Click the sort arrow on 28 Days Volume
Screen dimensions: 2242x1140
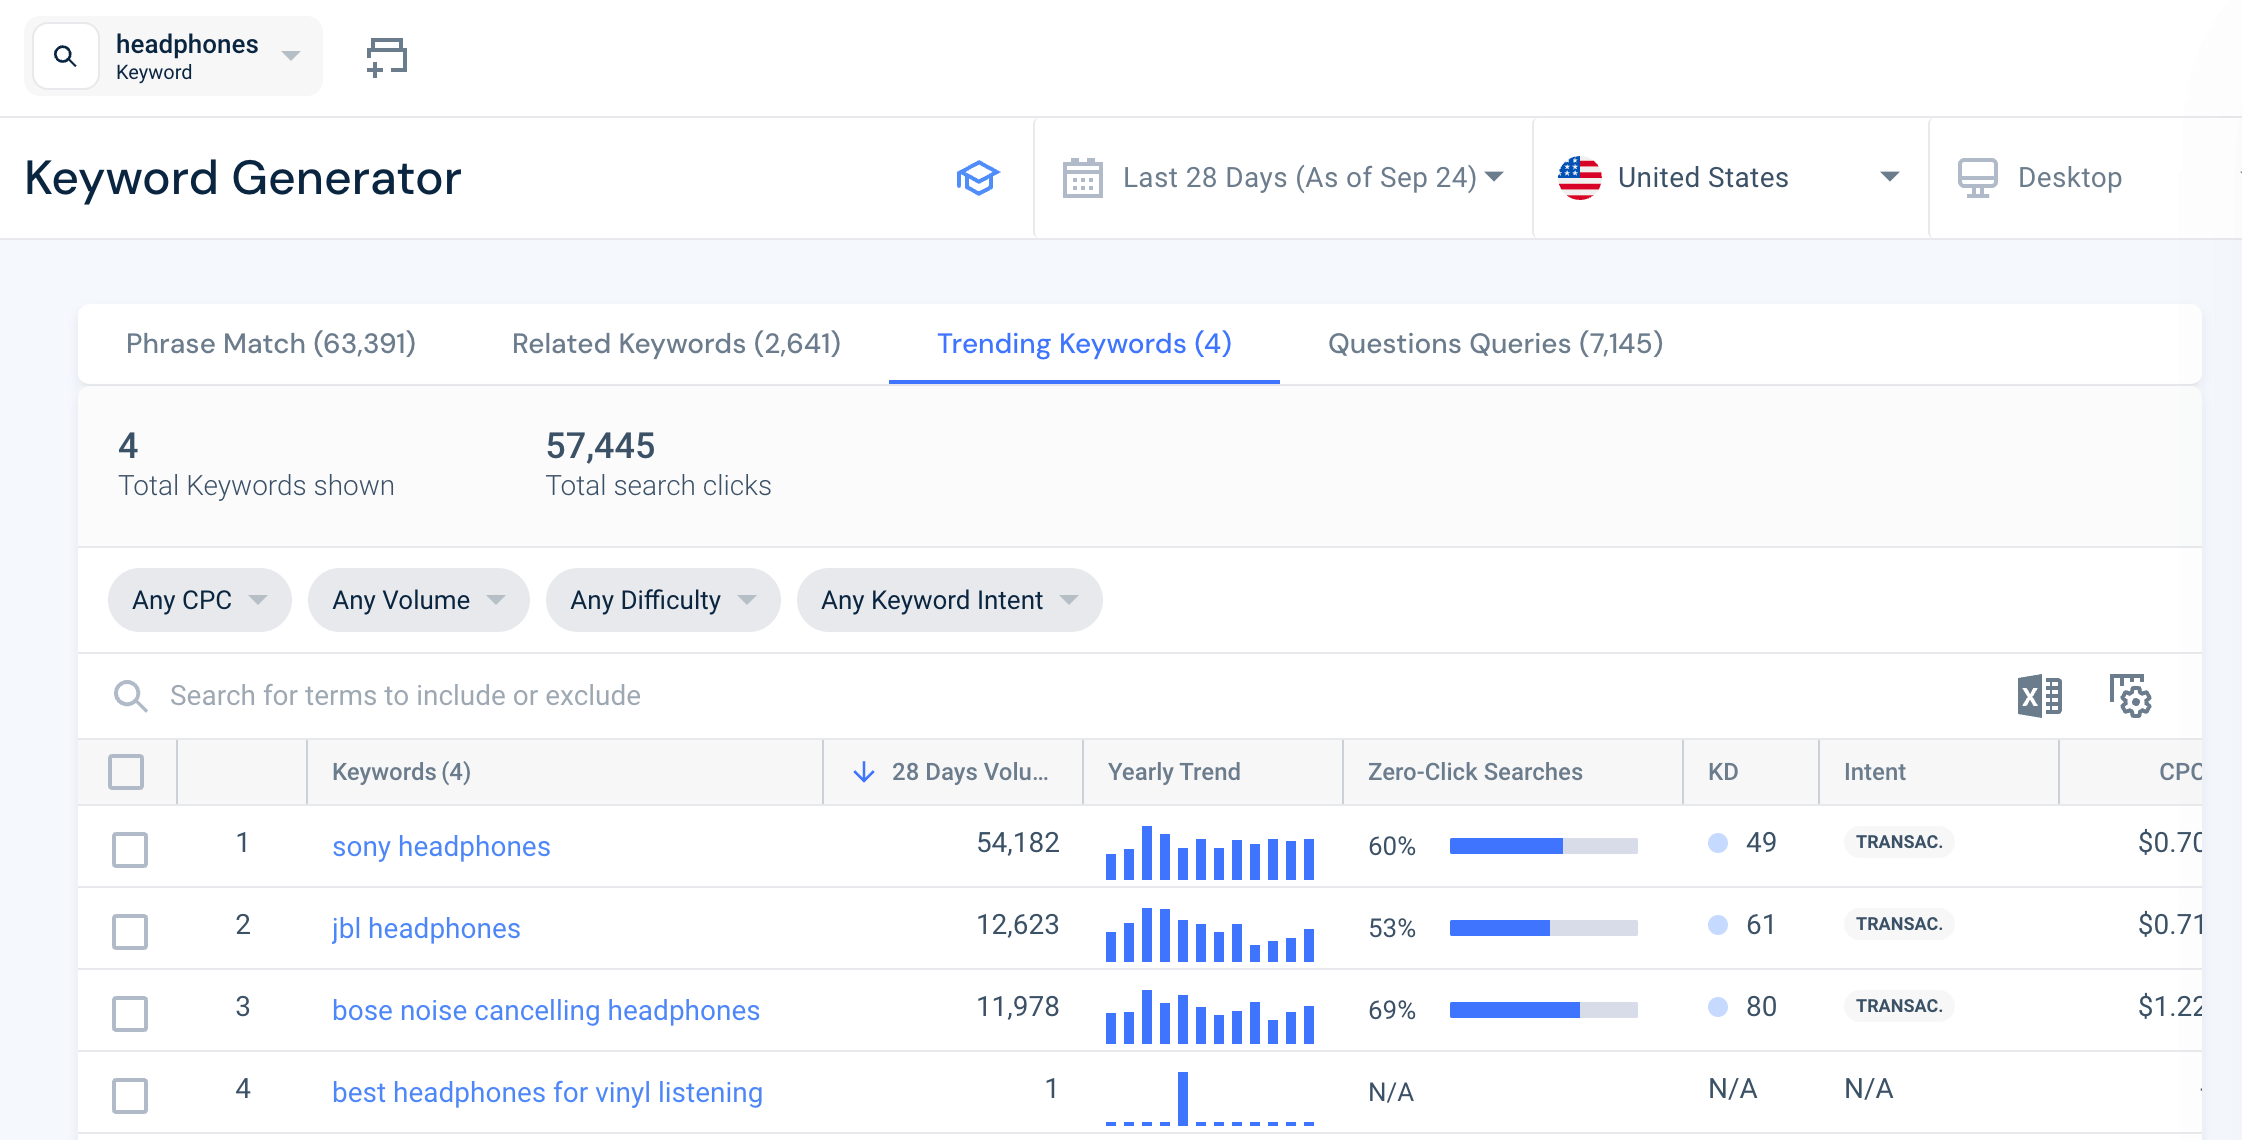click(x=864, y=772)
